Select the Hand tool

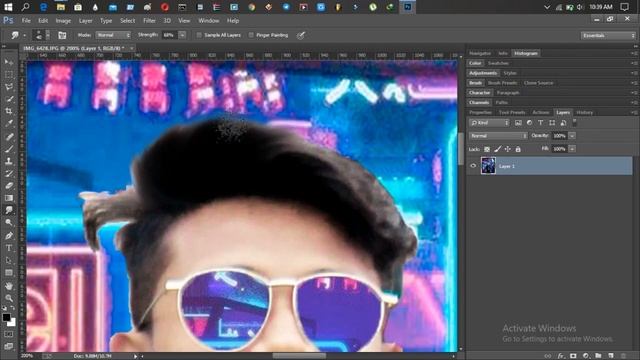[9, 286]
